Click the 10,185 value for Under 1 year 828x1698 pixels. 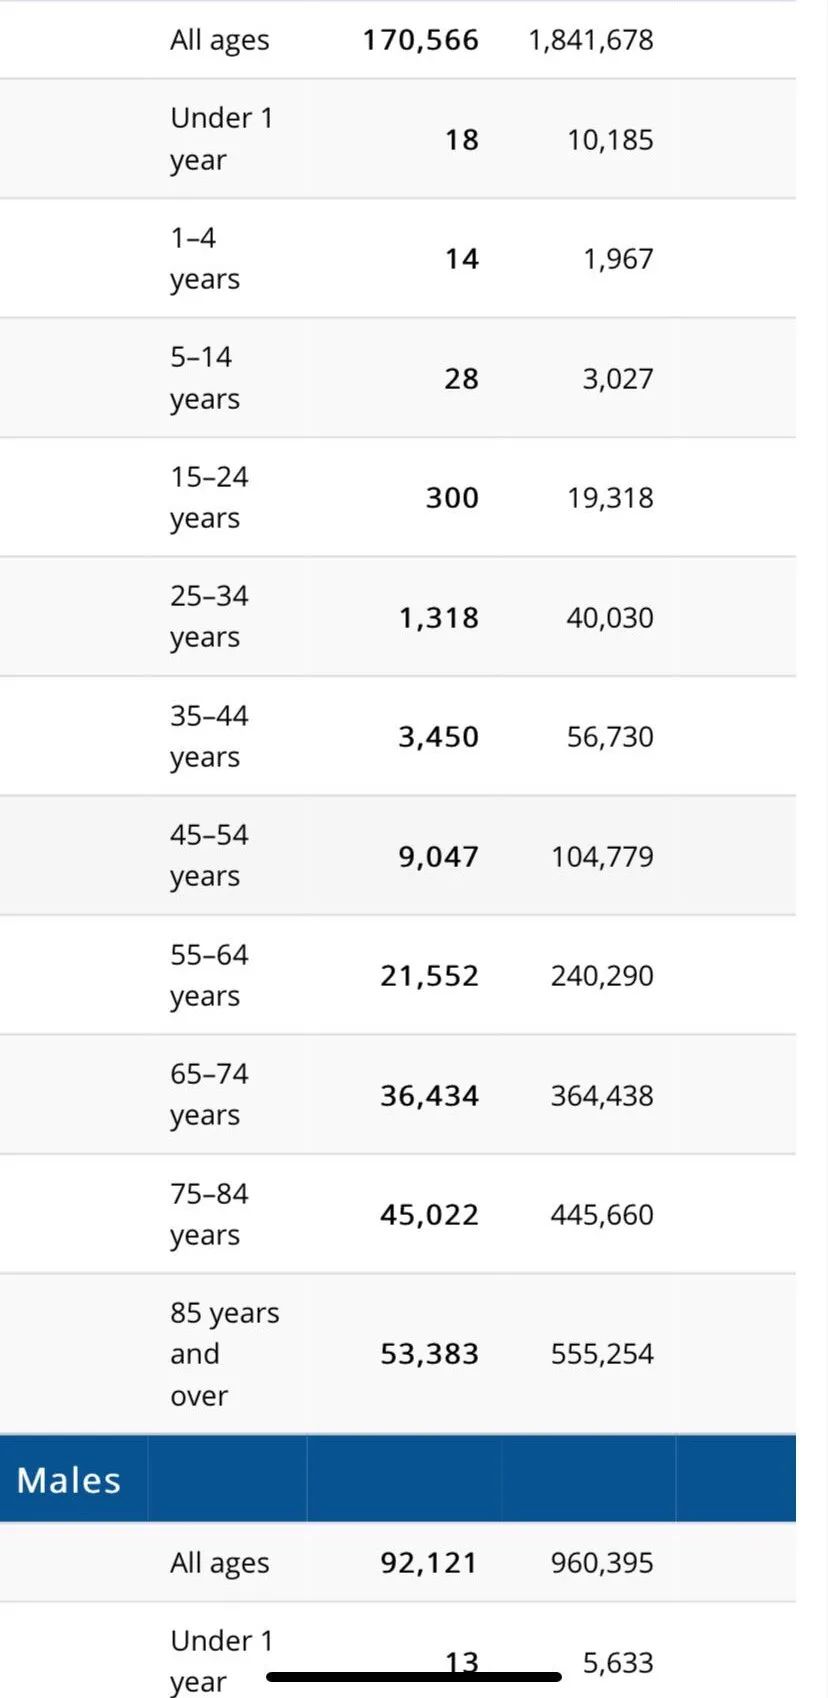click(610, 140)
